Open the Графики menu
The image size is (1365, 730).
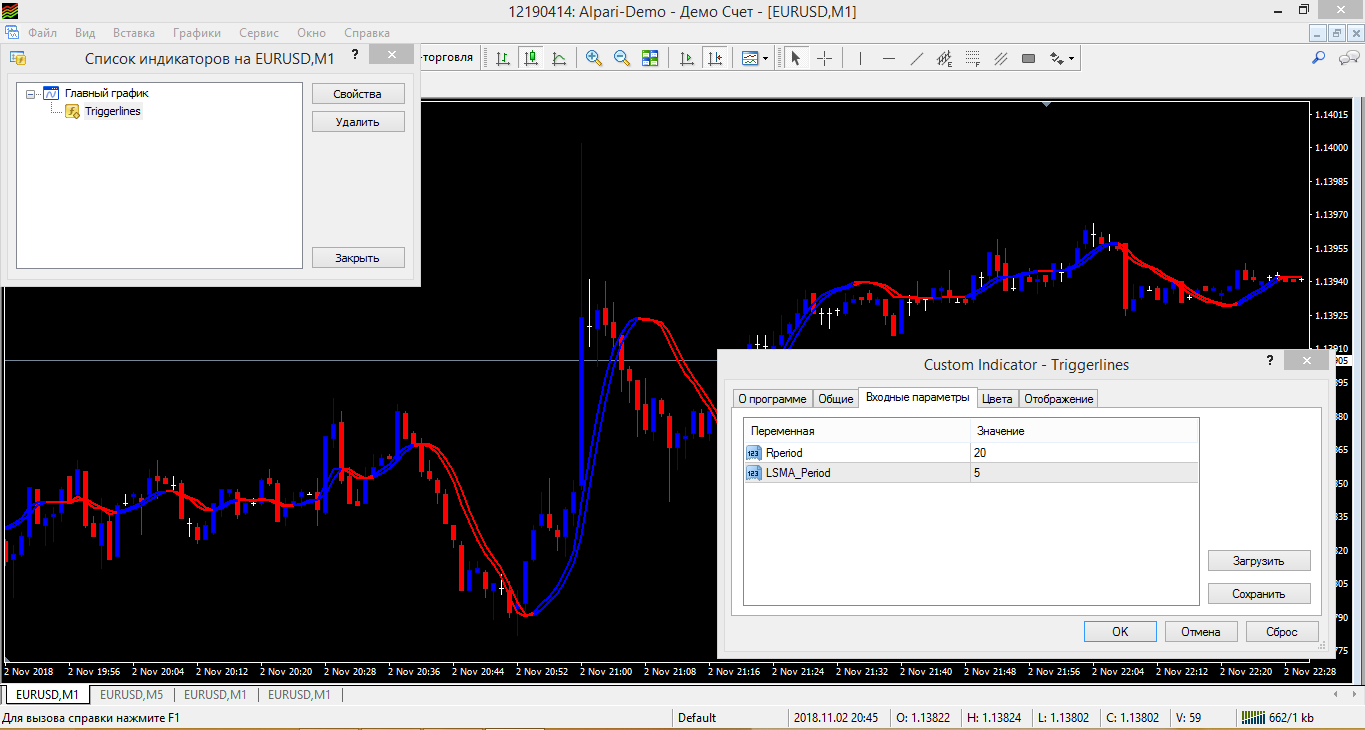pyautogui.click(x=196, y=33)
